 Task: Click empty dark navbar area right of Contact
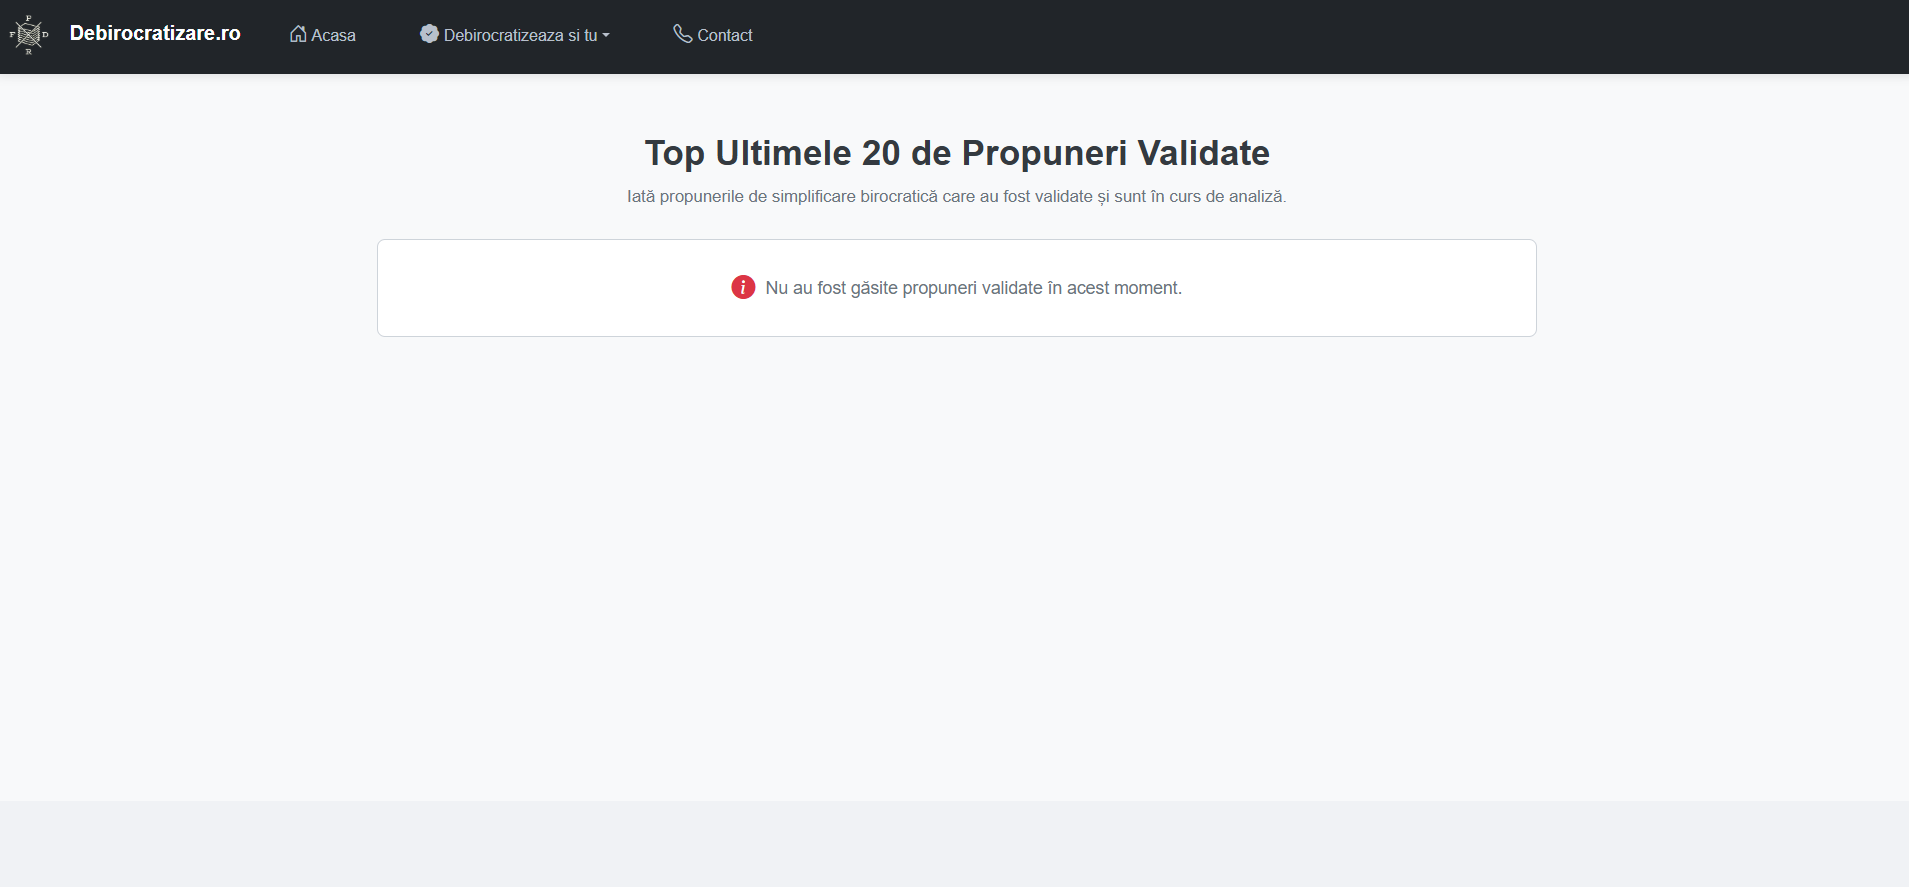pos(1300,36)
